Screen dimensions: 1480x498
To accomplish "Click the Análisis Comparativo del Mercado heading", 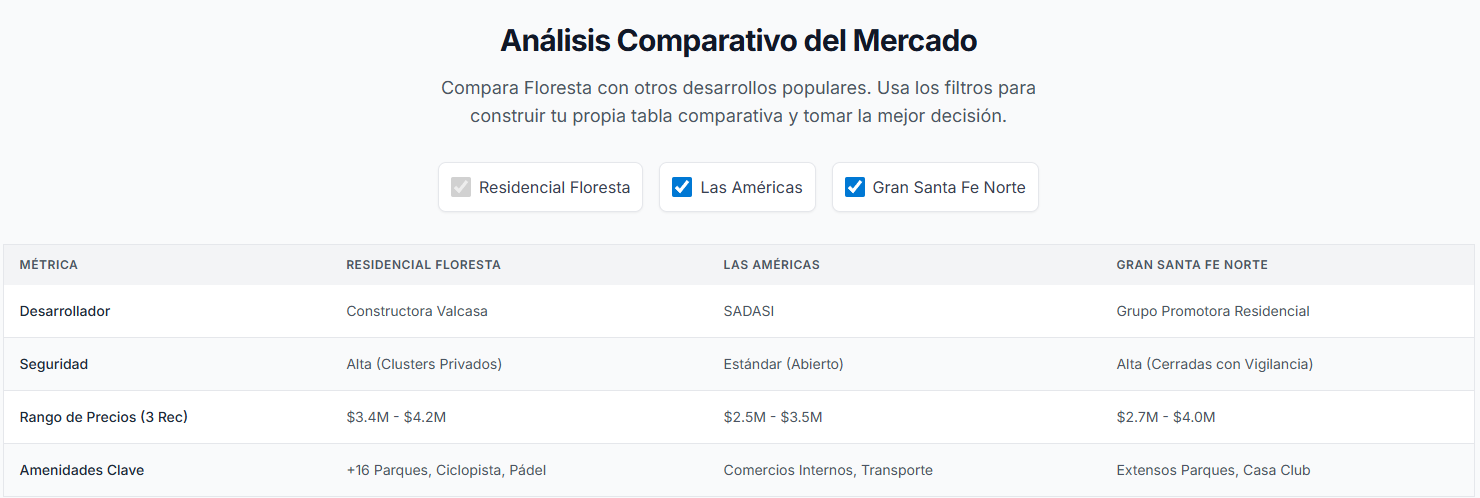I will 739,41.
